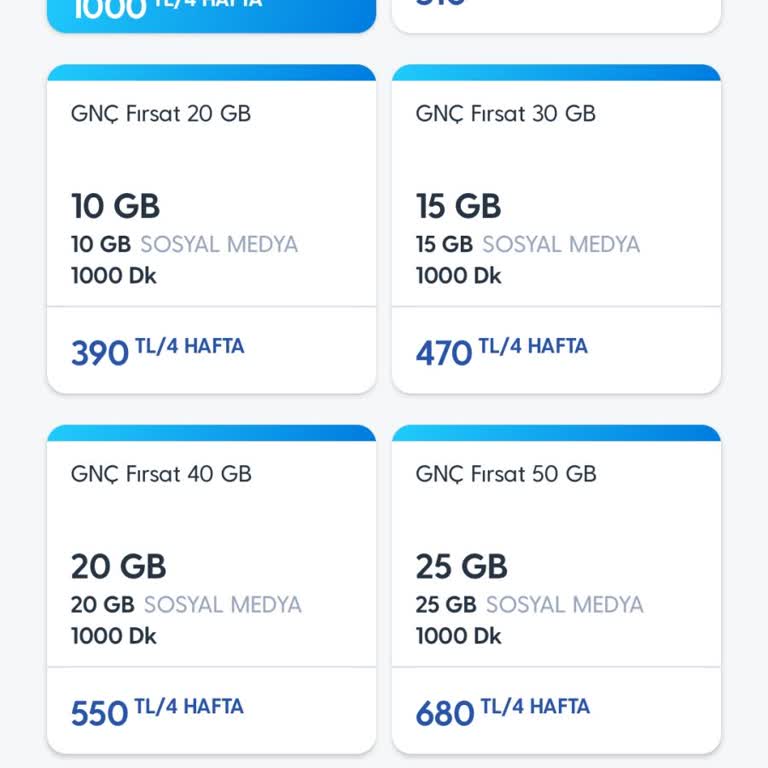Open the GNÇ Fırsat 30 GB plan title
The height and width of the screenshot is (768, 768).
pos(505,113)
